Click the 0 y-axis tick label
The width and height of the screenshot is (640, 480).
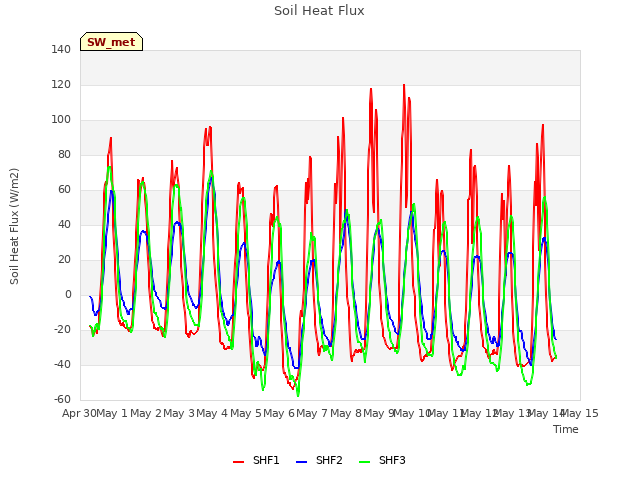[68, 294]
